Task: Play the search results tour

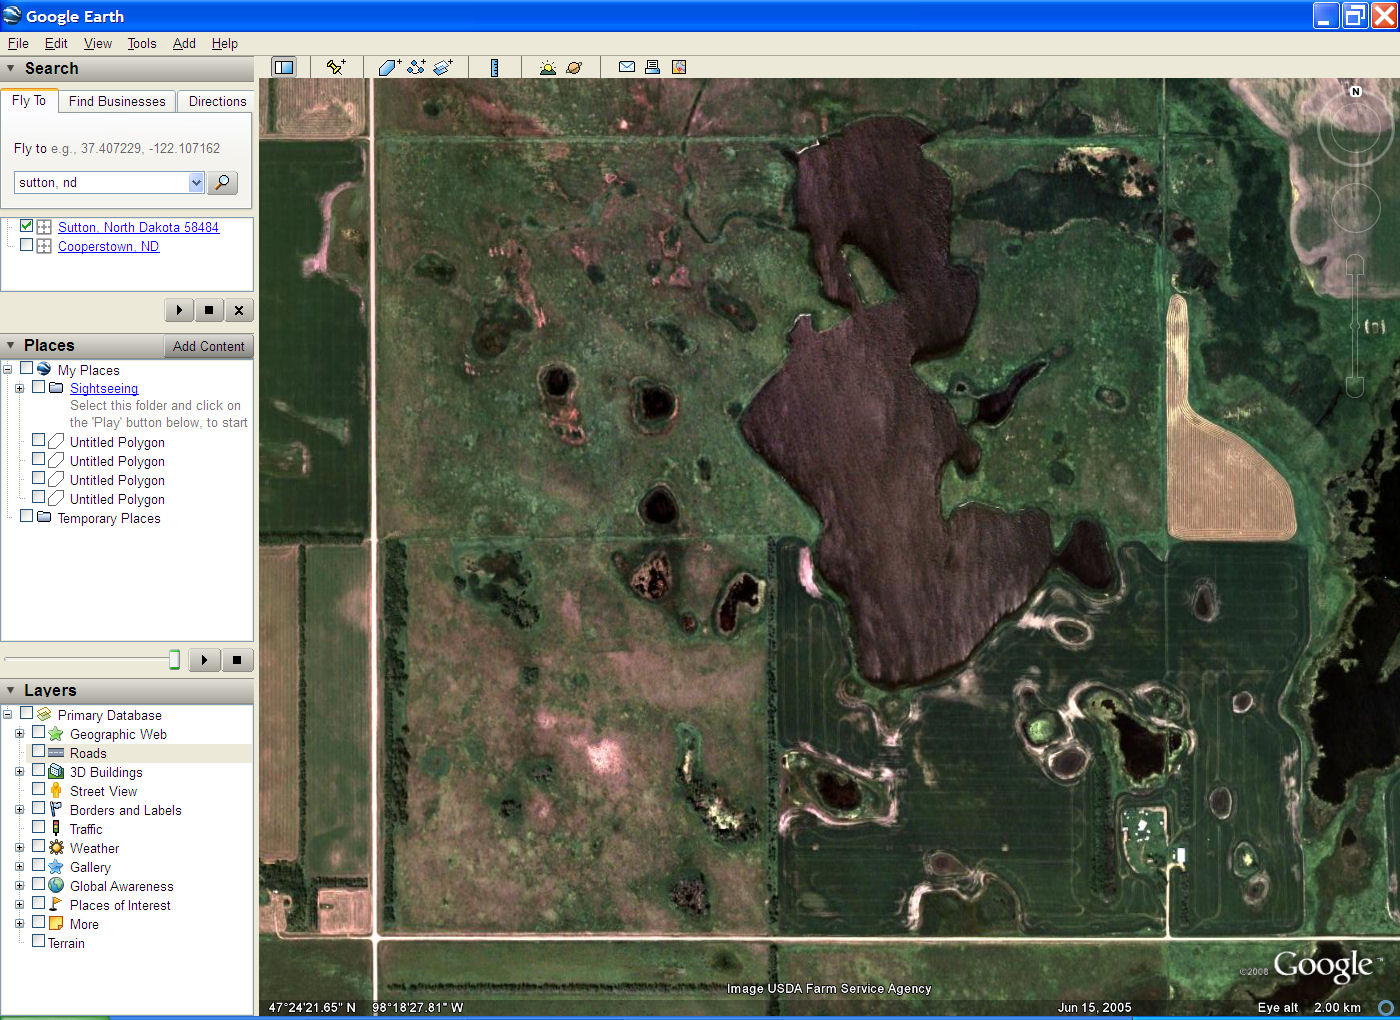Action: [179, 310]
